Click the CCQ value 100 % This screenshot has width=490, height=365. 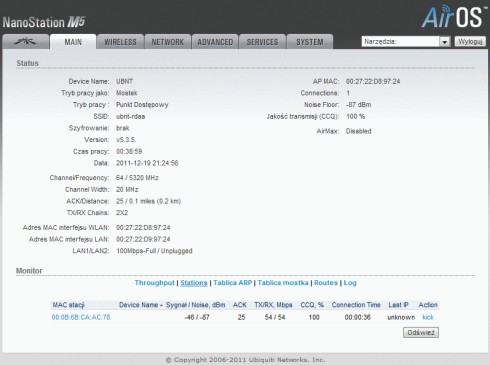point(355,116)
